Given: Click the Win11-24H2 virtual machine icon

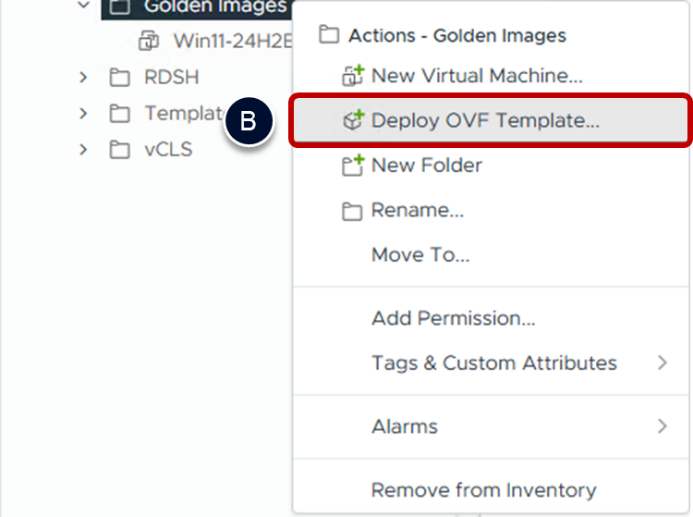Looking at the screenshot, I should [x=149, y=41].
